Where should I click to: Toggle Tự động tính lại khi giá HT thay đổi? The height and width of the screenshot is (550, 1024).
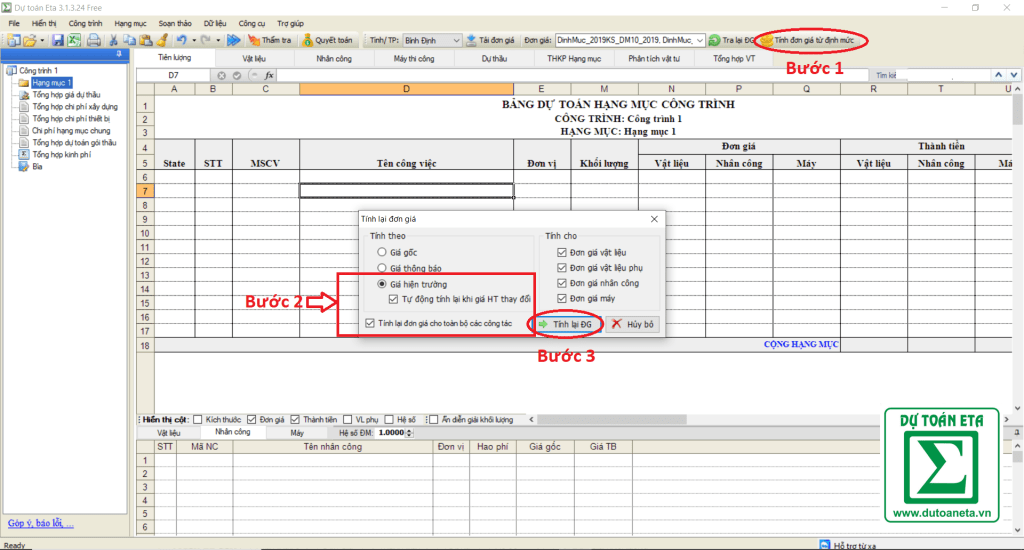coord(393,299)
